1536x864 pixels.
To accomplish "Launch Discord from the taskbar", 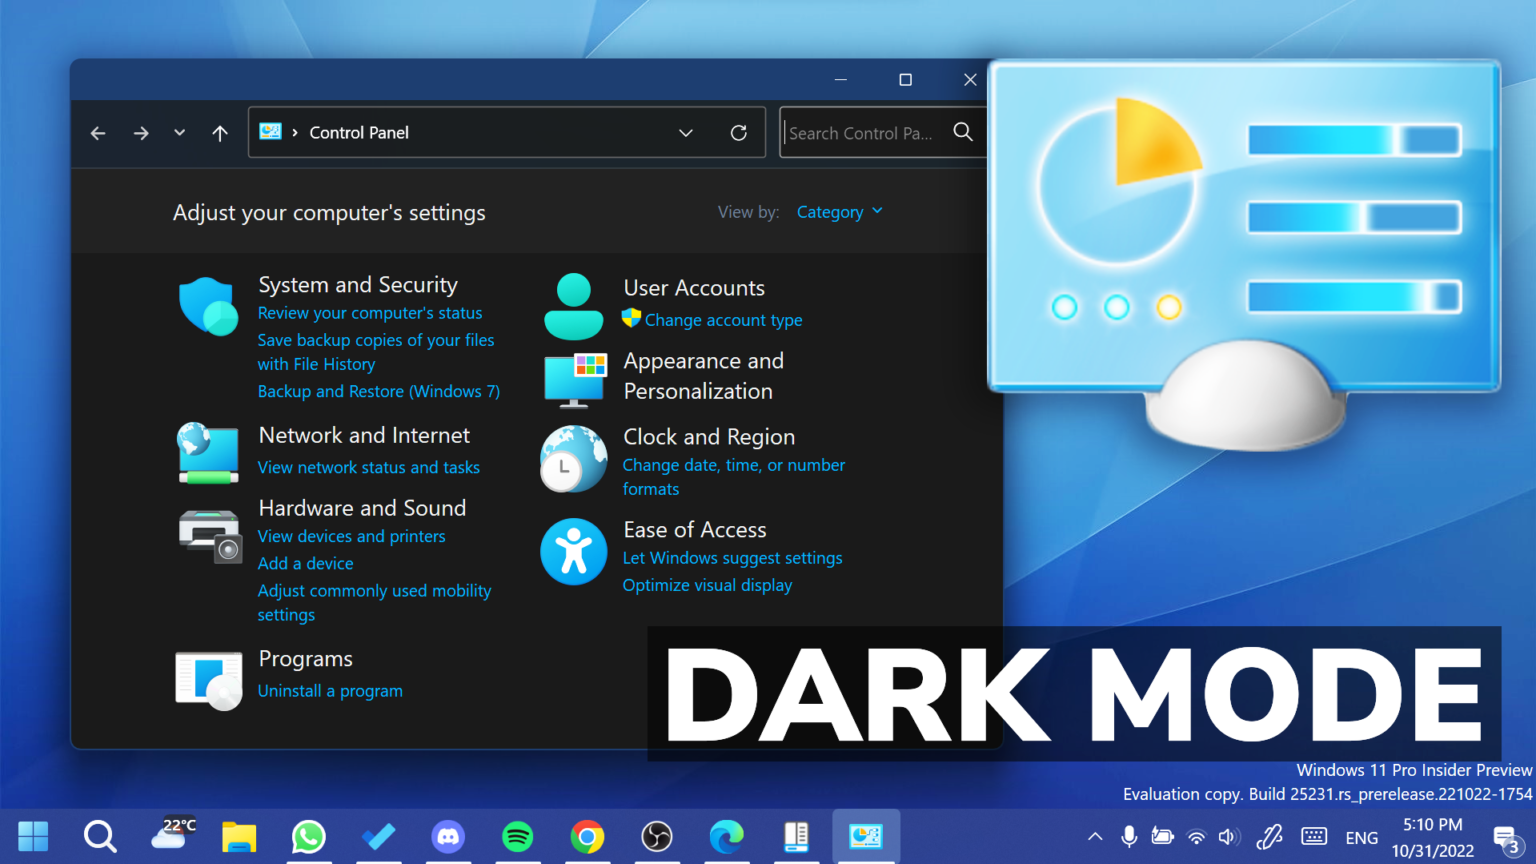I will (448, 837).
